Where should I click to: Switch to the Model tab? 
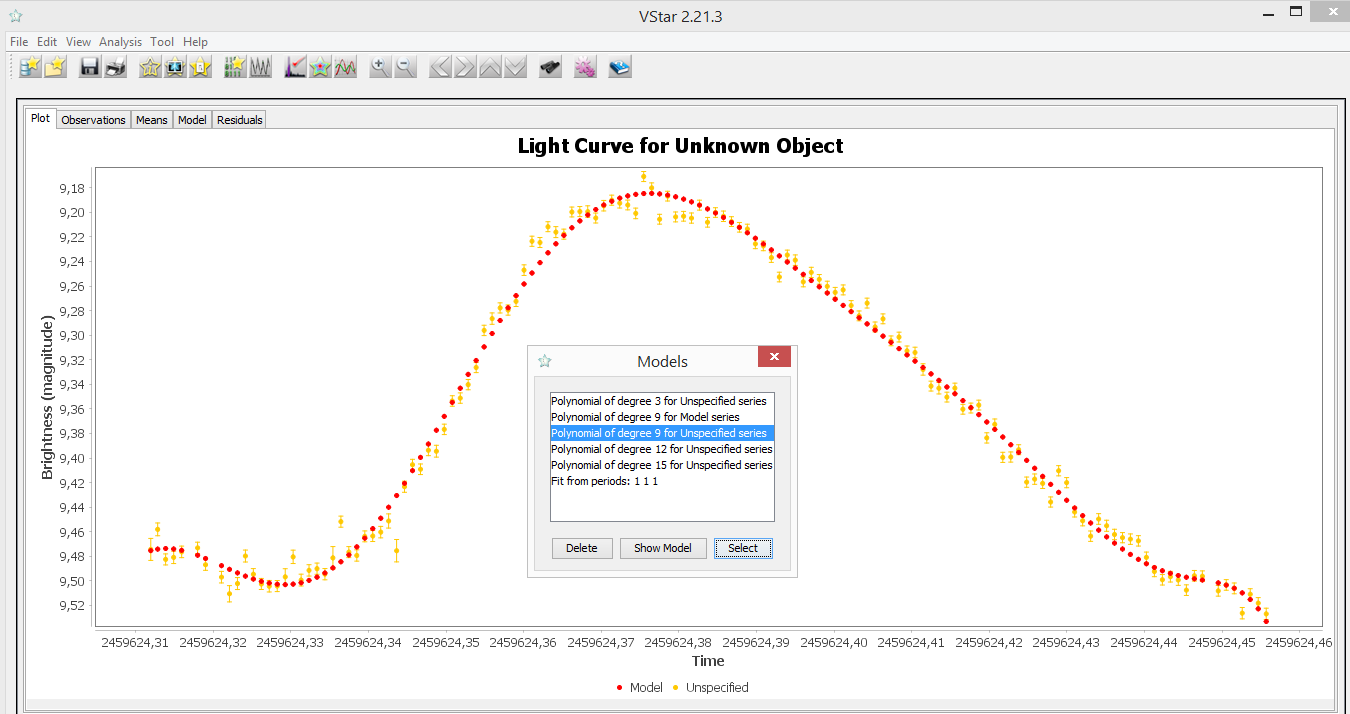point(192,120)
